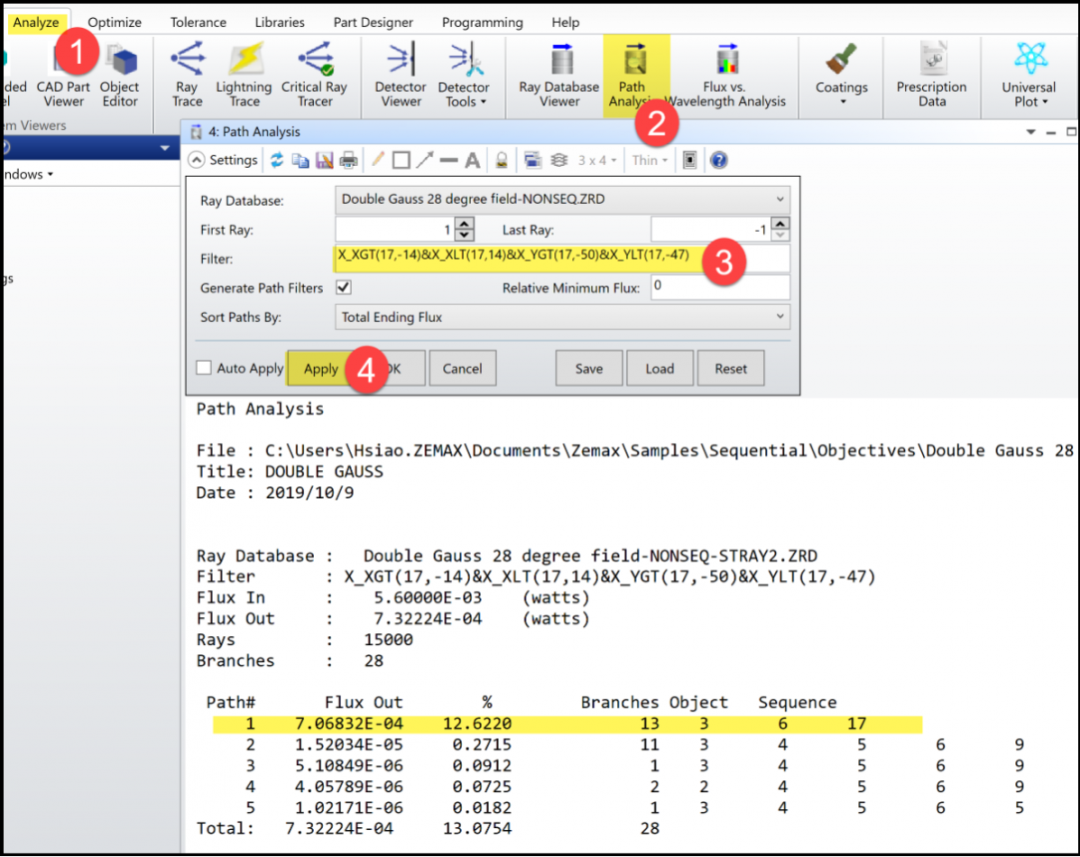
Task: Expand the Coatings dropdown
Action: tap(841, 76)
